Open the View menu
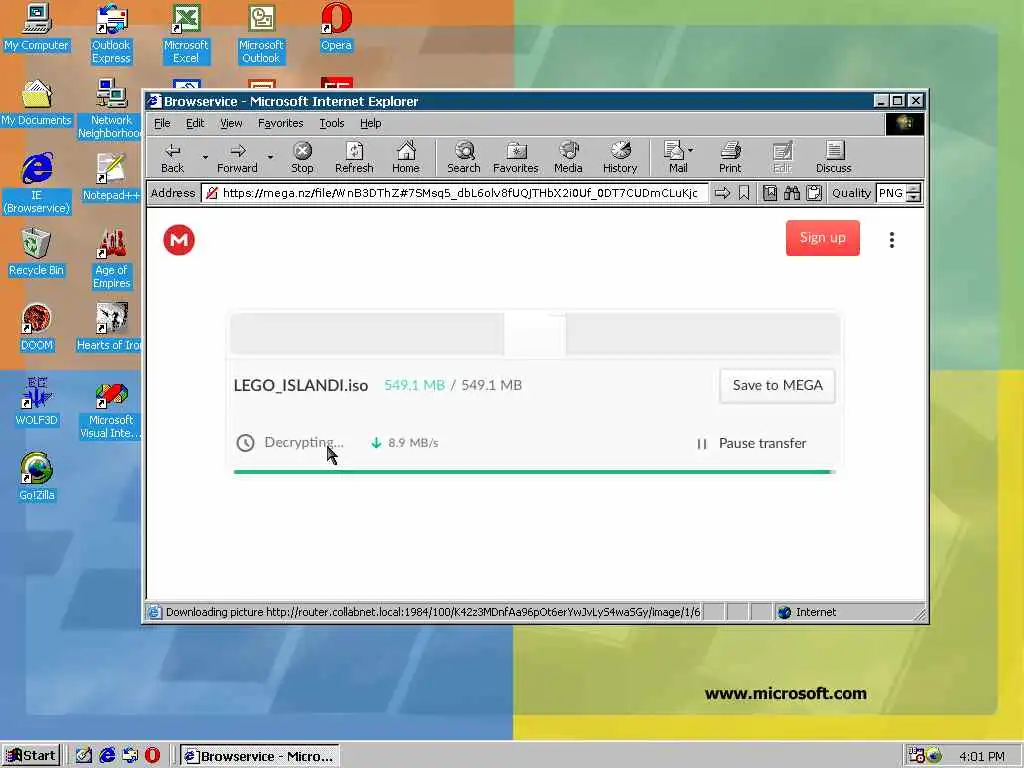 tap(231, 123)
